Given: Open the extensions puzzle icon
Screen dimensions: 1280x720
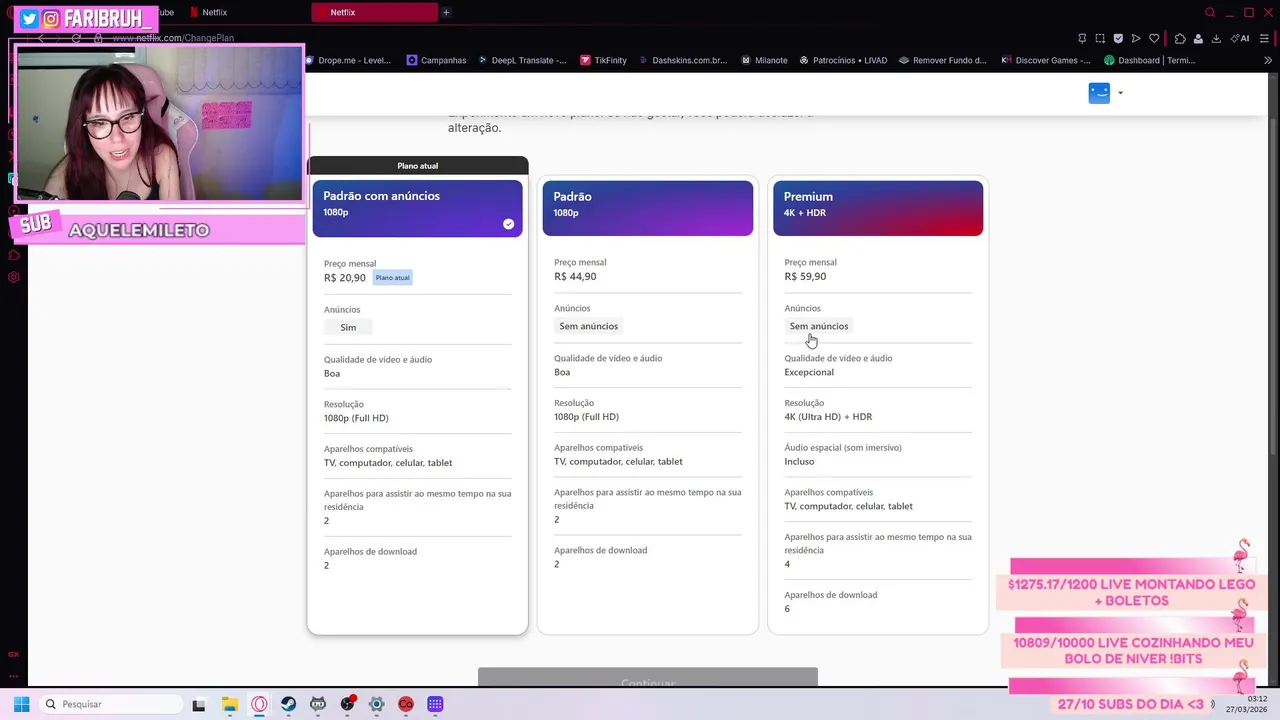Looking at the screenshot, I should pyautogui.click(x=1180, y=38).
